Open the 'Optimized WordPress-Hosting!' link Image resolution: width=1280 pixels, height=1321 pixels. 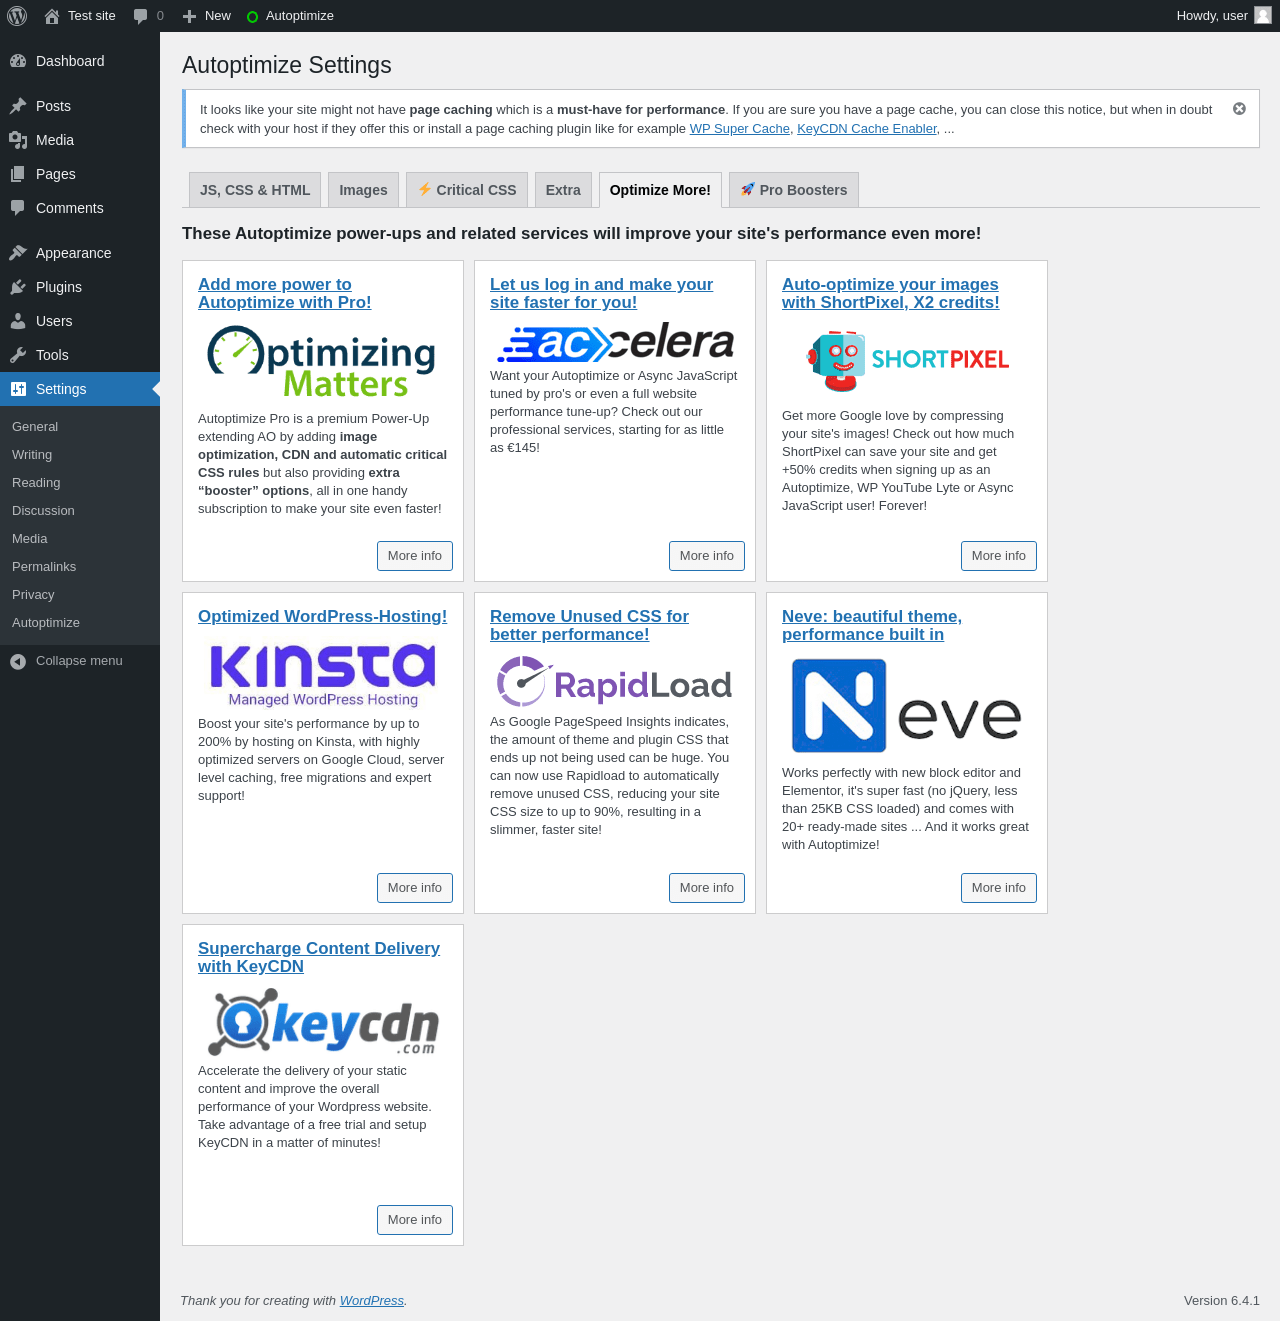[322, 616]
